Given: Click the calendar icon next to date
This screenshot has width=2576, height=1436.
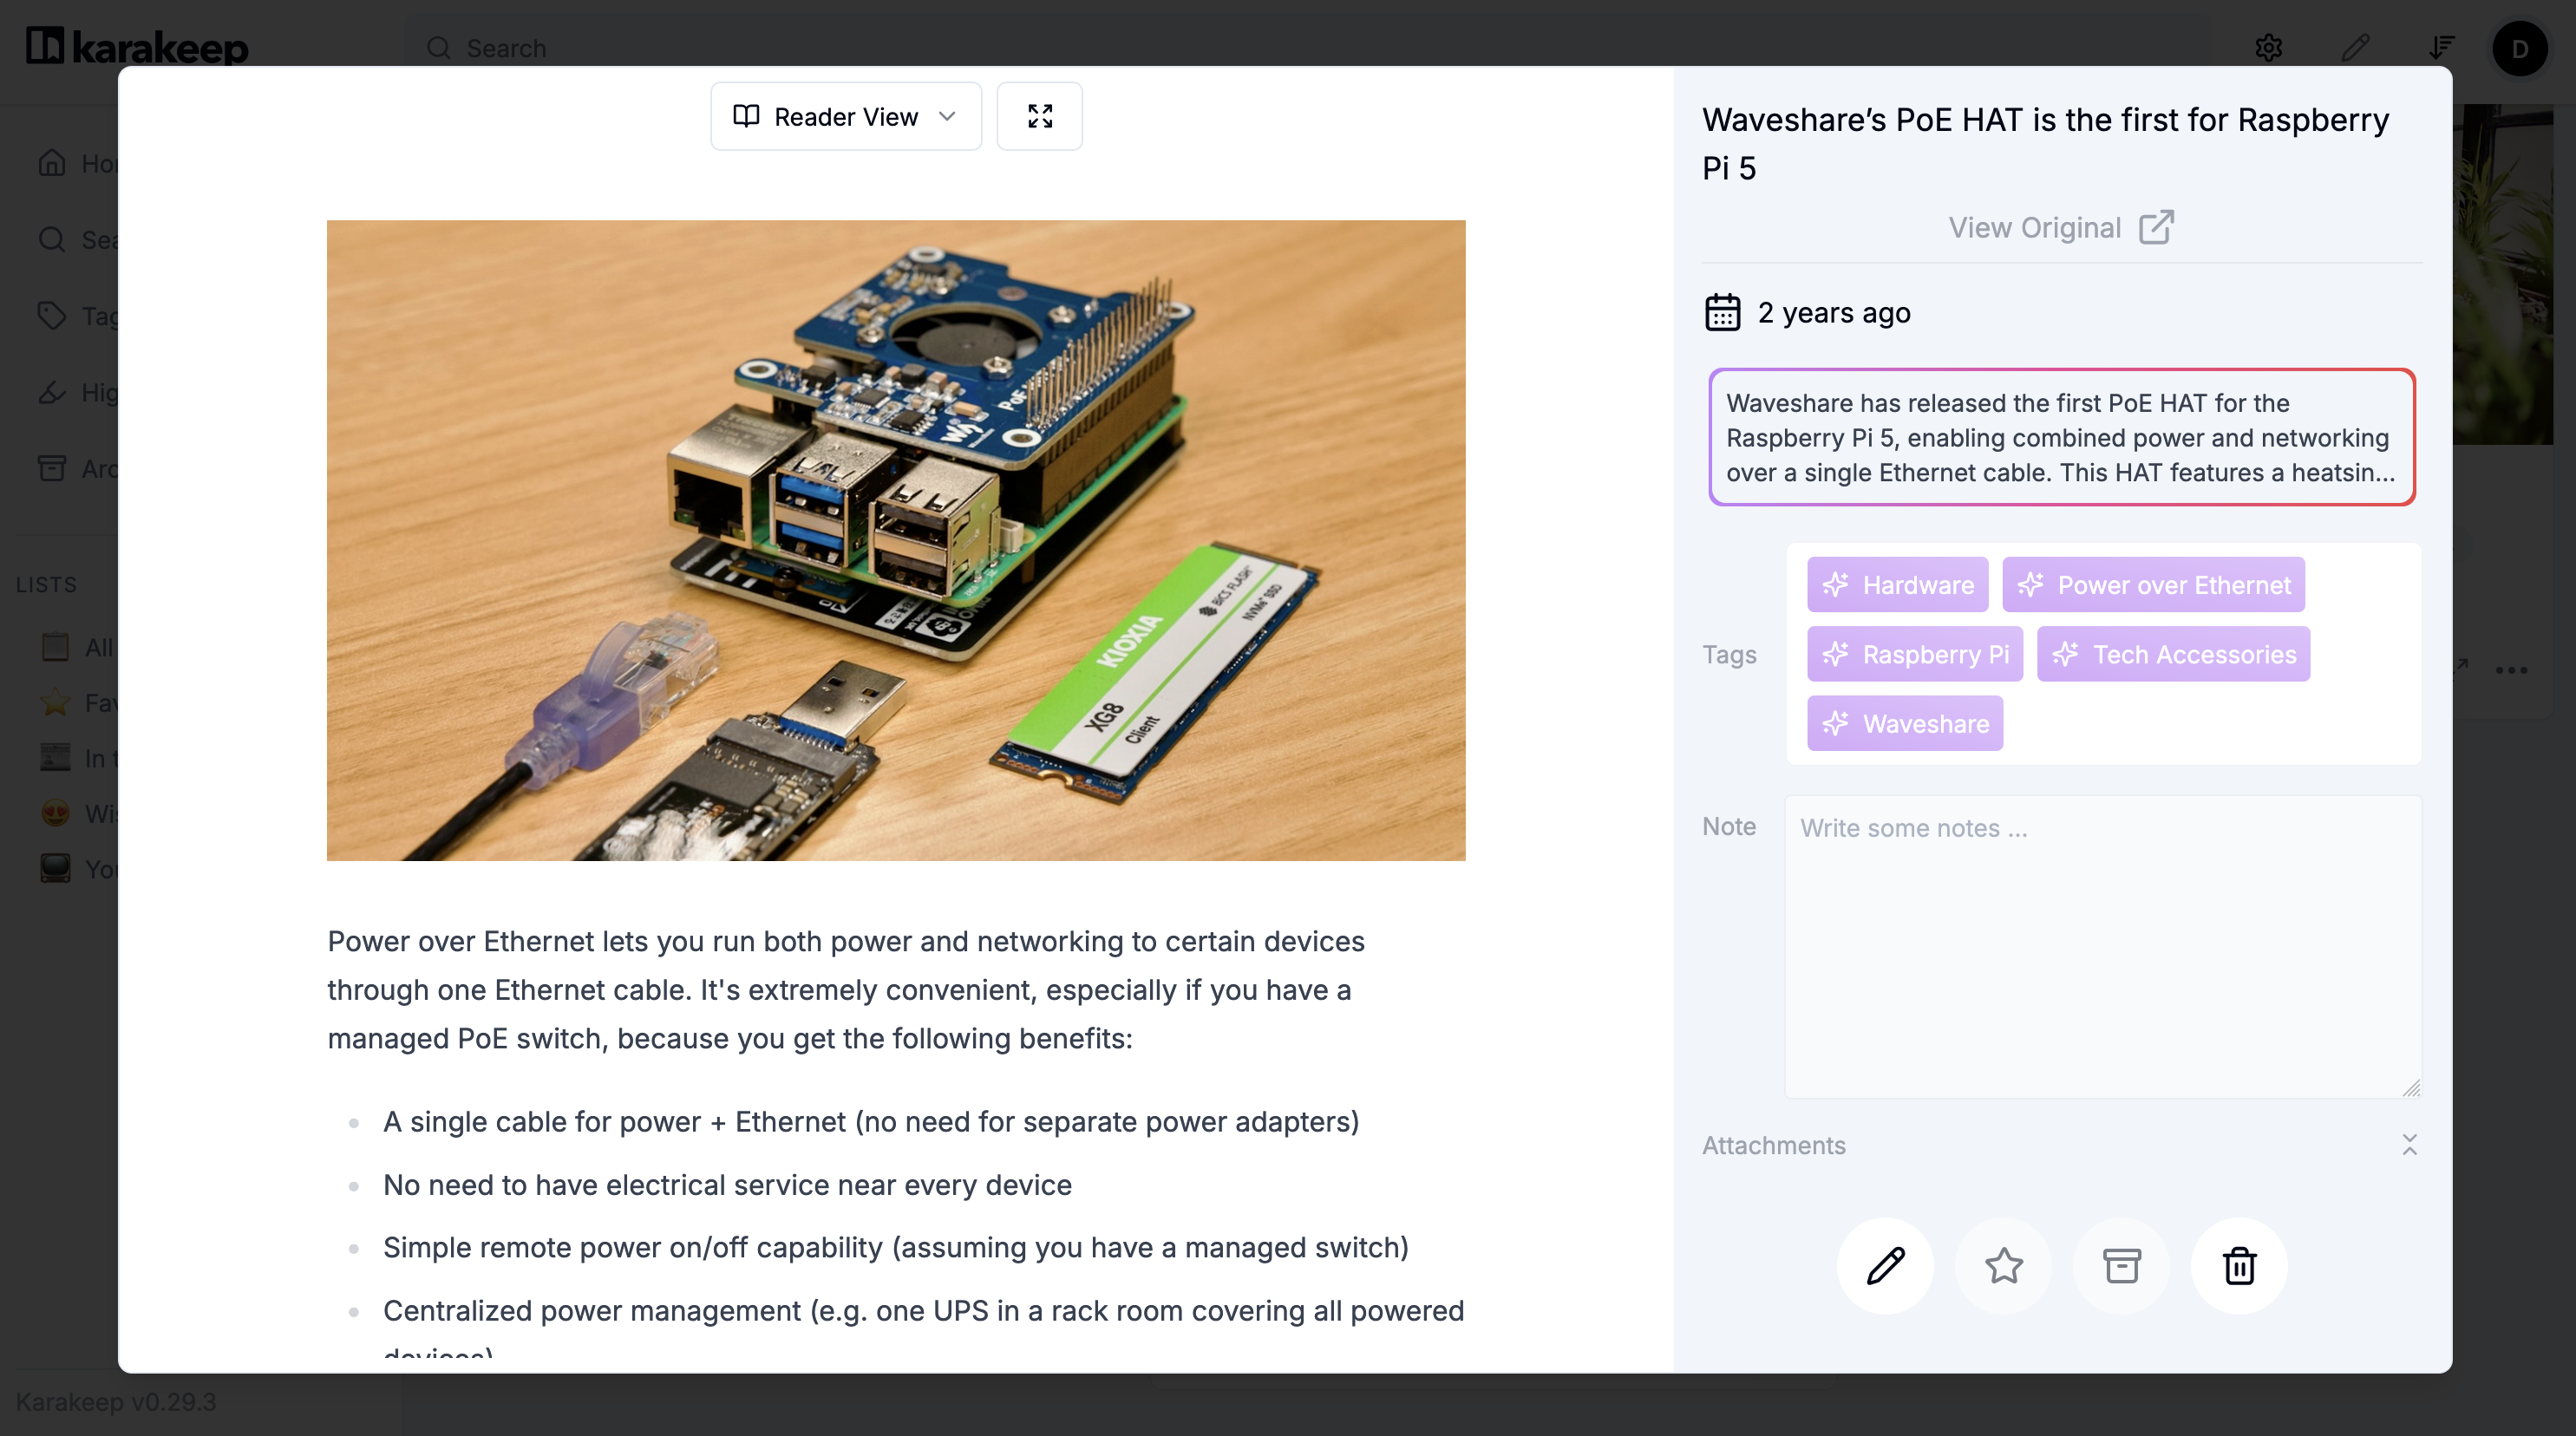Looking at the screenshot, I should 1722,313.
